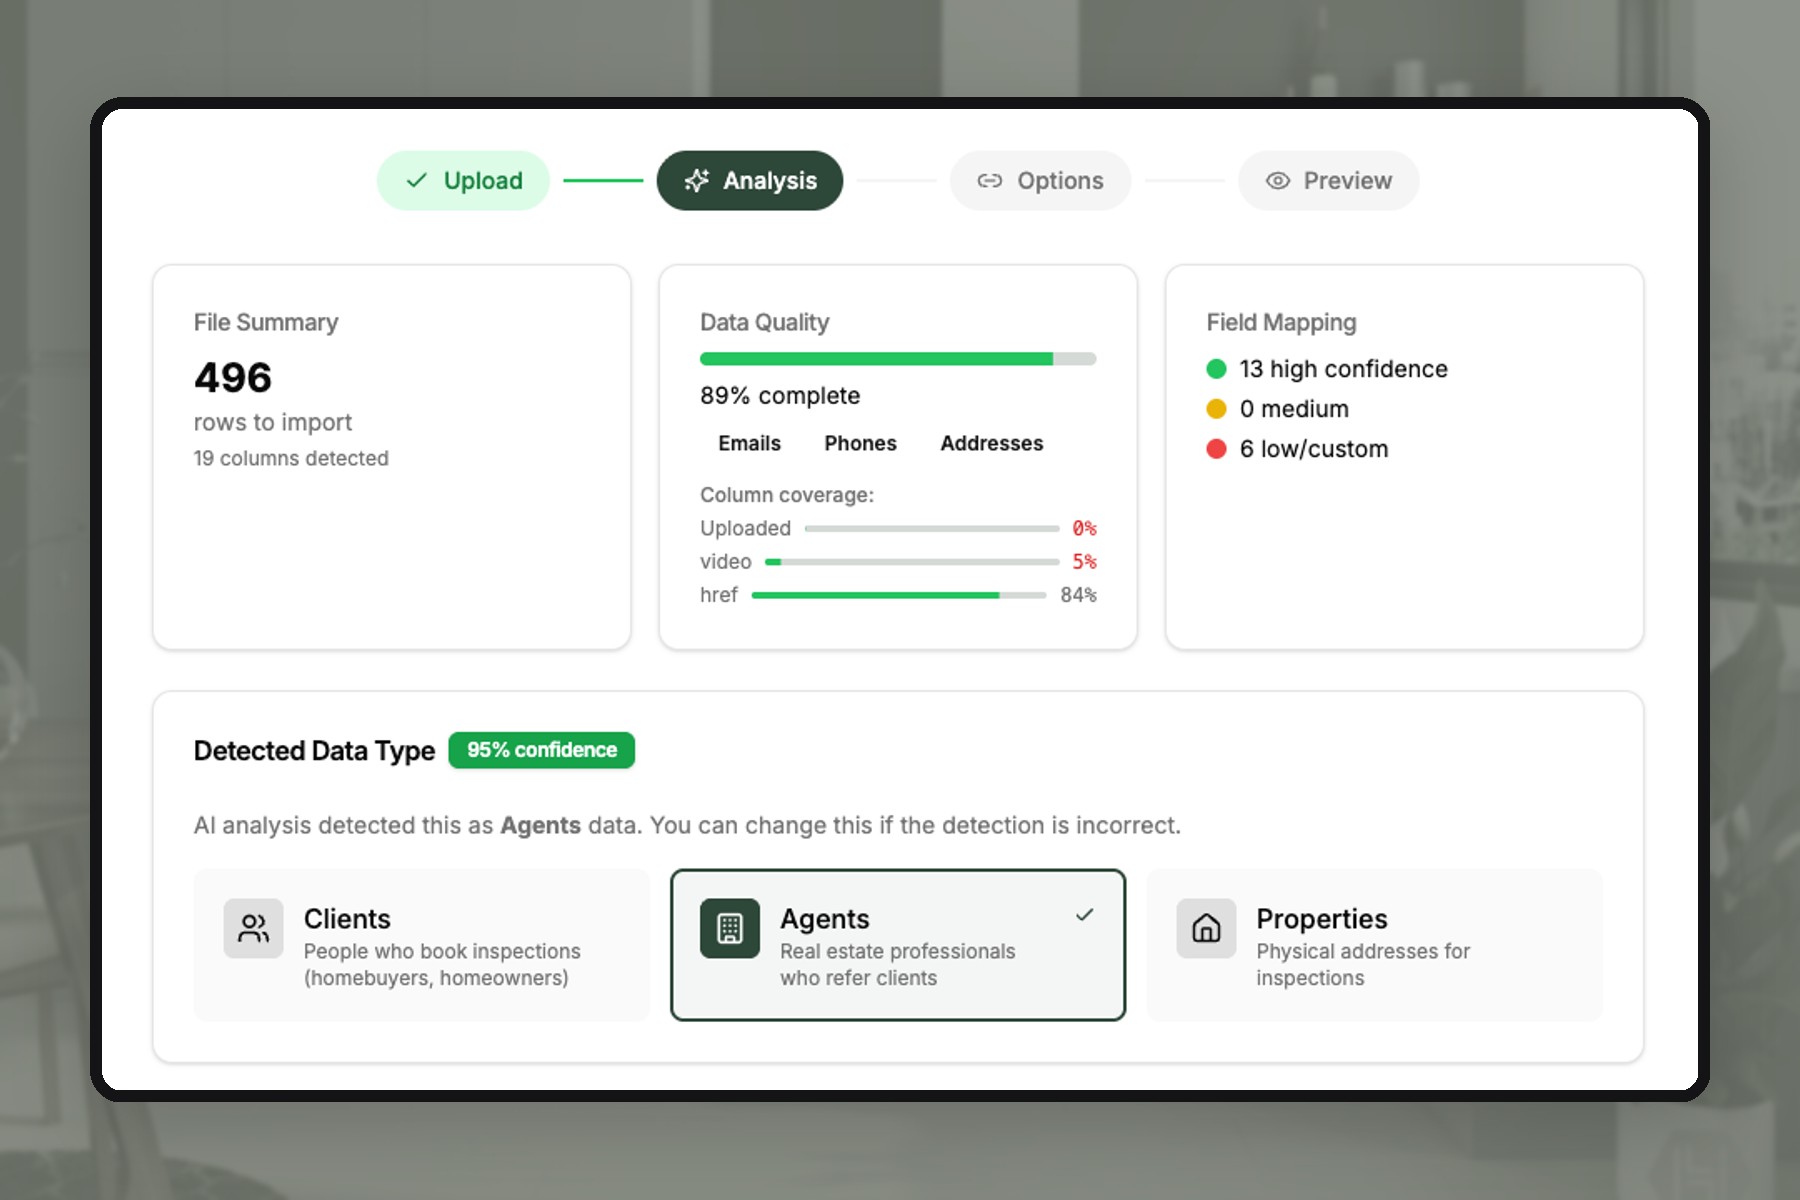
Task: Jump to the Preview step
Action: click(1328, 180)
